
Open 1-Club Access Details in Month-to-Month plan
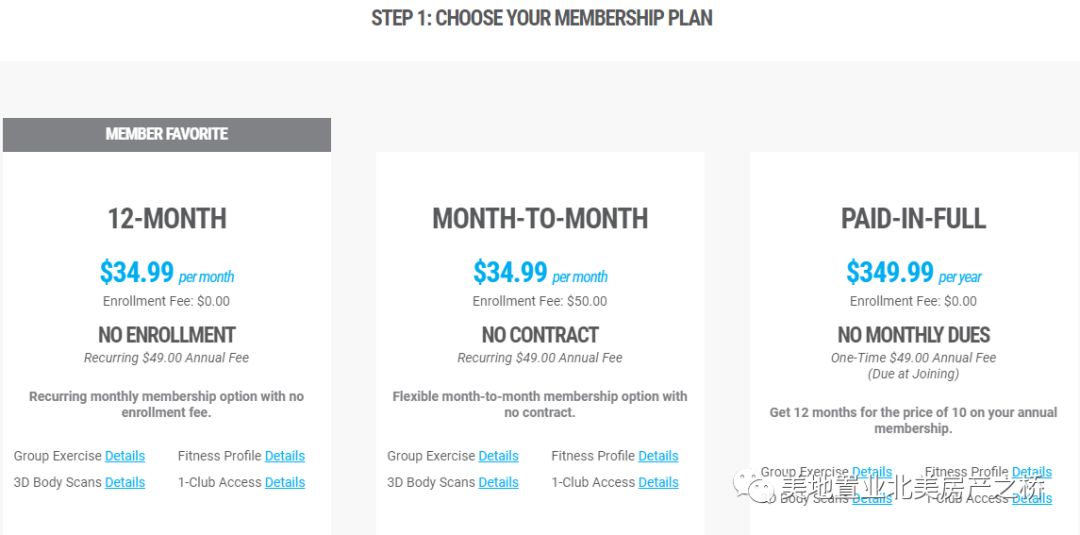658,482
